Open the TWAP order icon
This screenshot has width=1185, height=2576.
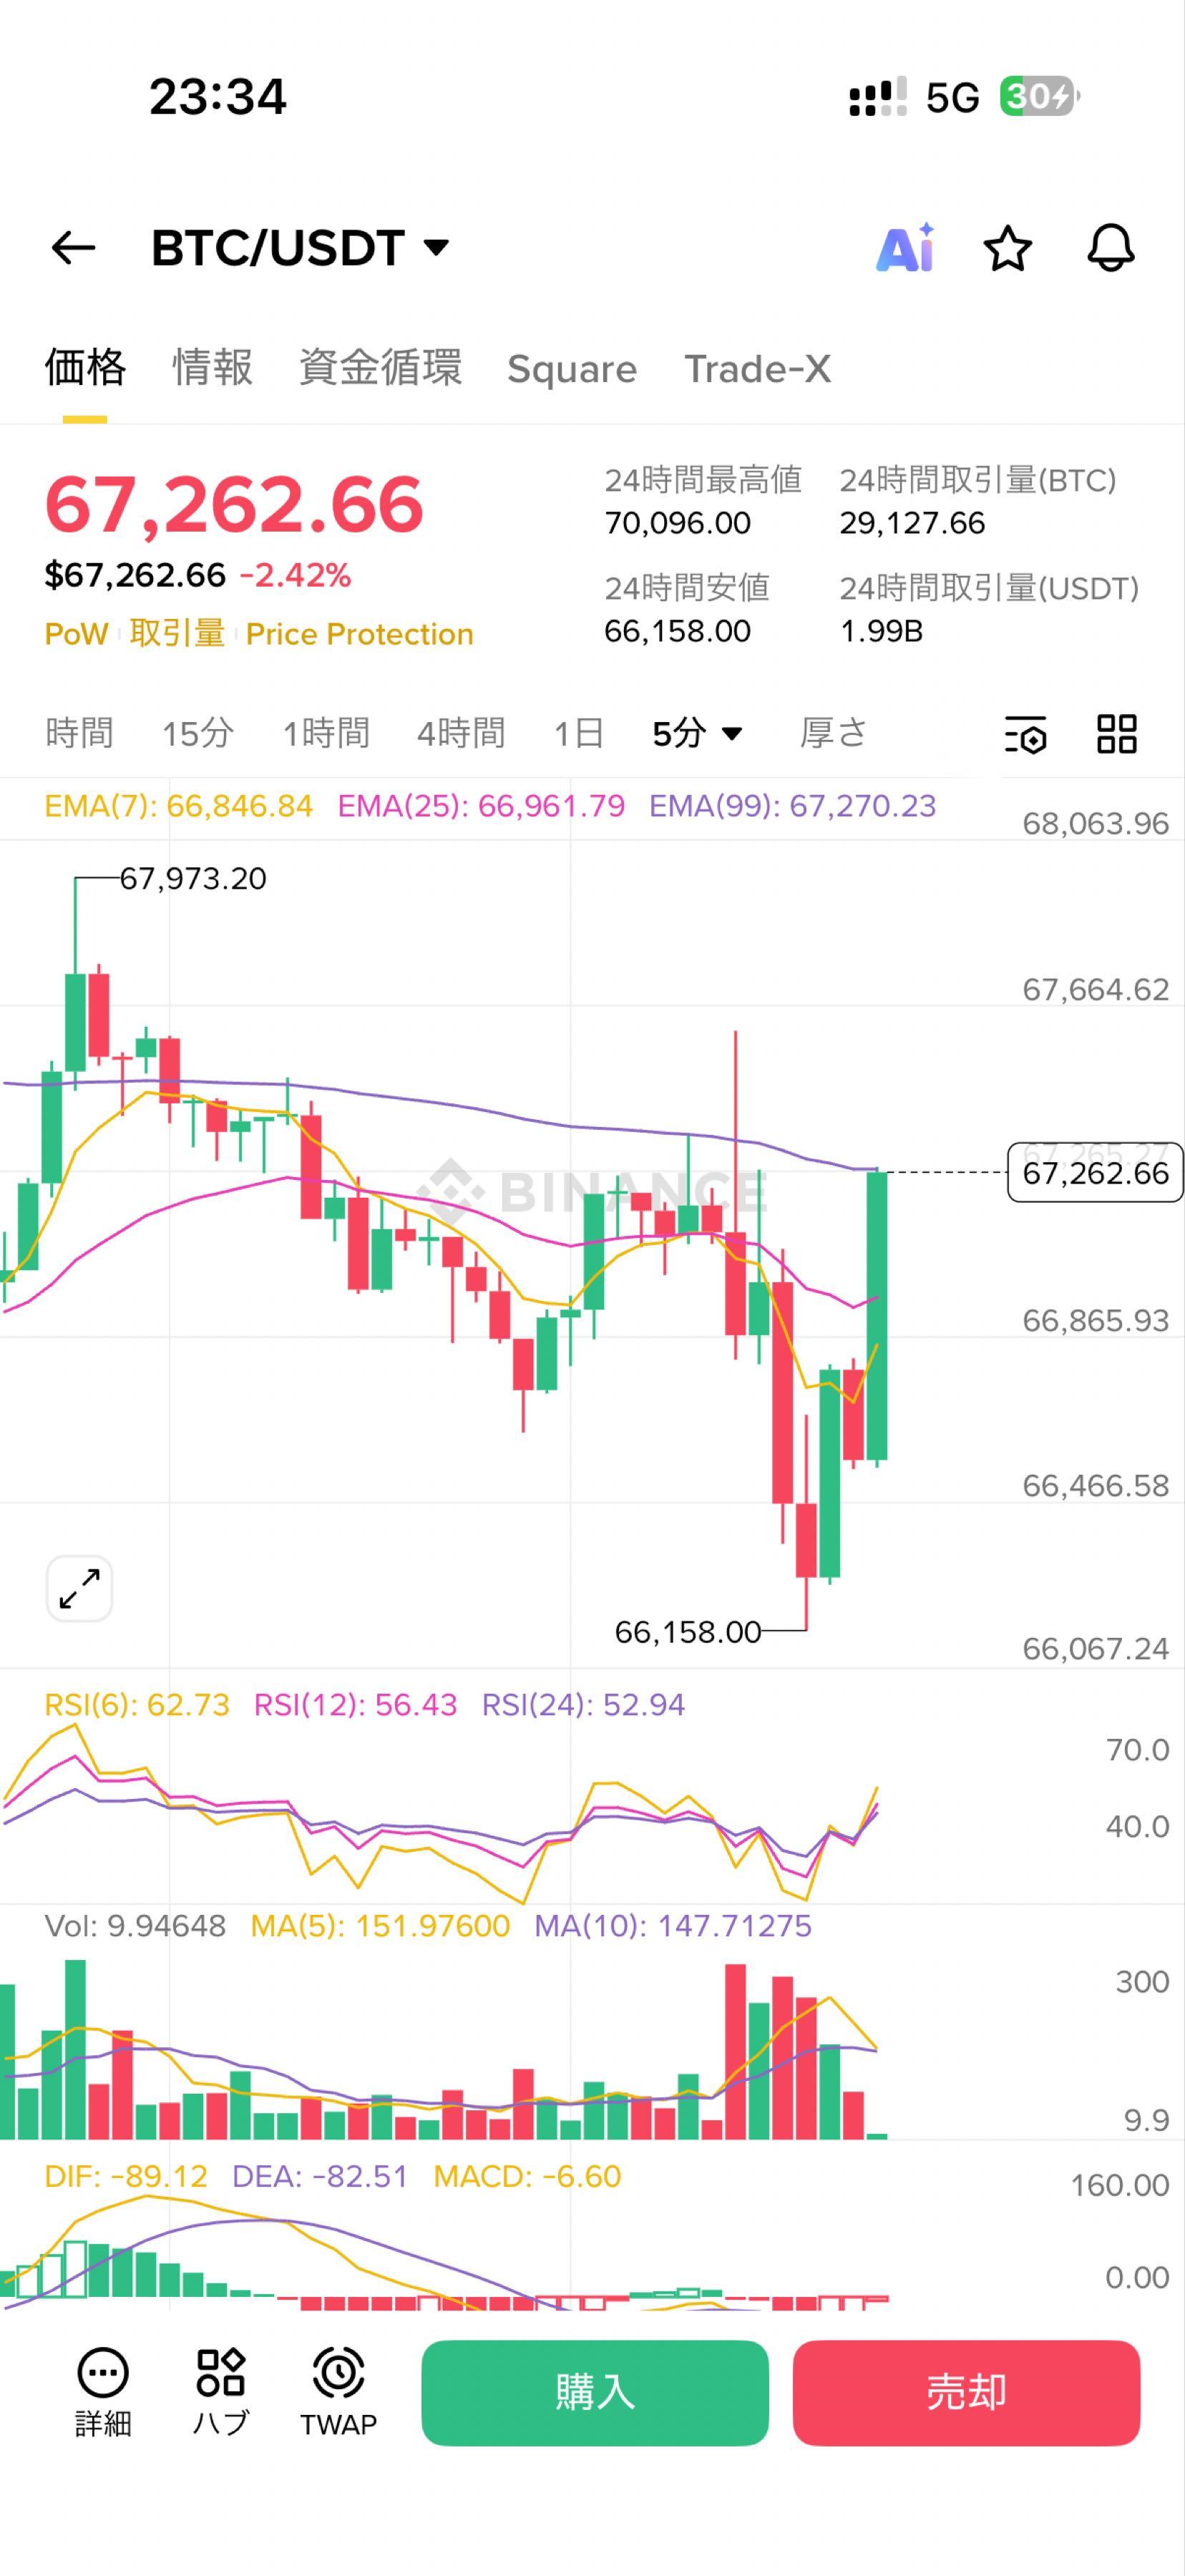[x=338, y=2391]
